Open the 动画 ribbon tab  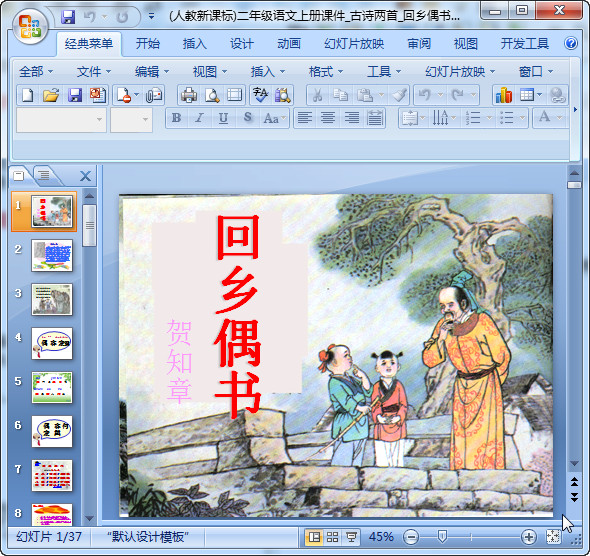(289, 44)
